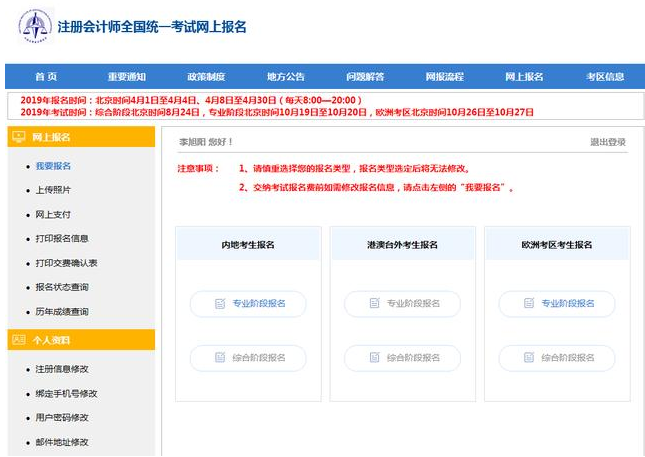Open 打印交费确认表 sidebar link
The image size is (645, 457).
click(x=66, y=263)
